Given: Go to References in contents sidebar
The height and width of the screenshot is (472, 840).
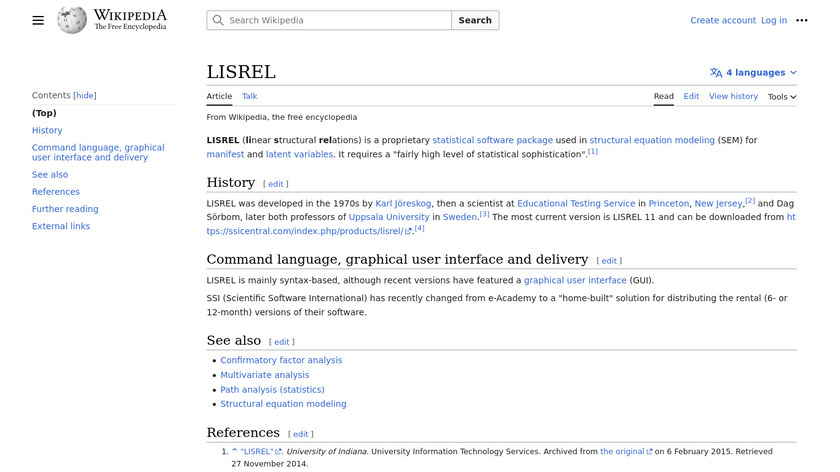Looking at the screenshot, I should click(56, 192).
